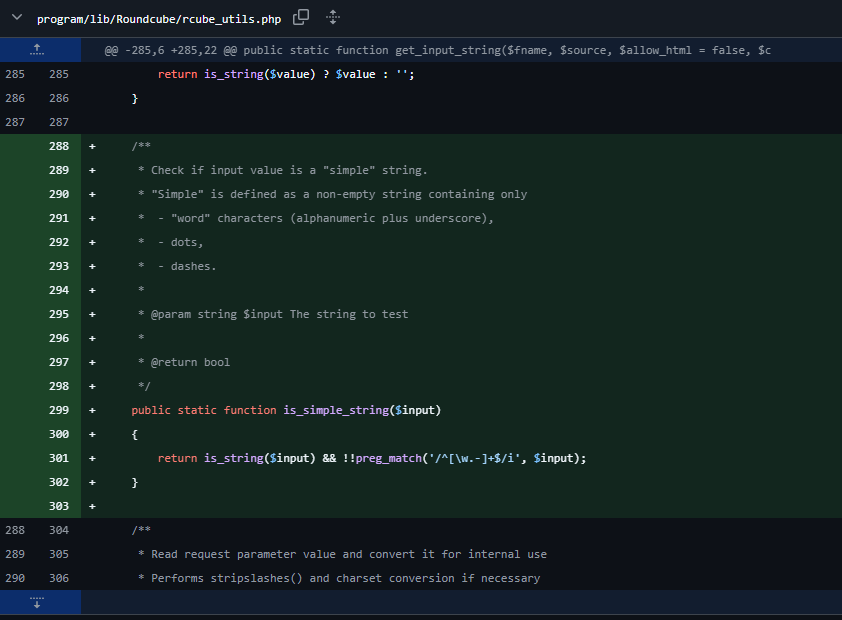Image resolution: width=842 pixels, height=620 pixels.
Task: Expand hidden lines below line 306
Action: click(x=38, y=602)
